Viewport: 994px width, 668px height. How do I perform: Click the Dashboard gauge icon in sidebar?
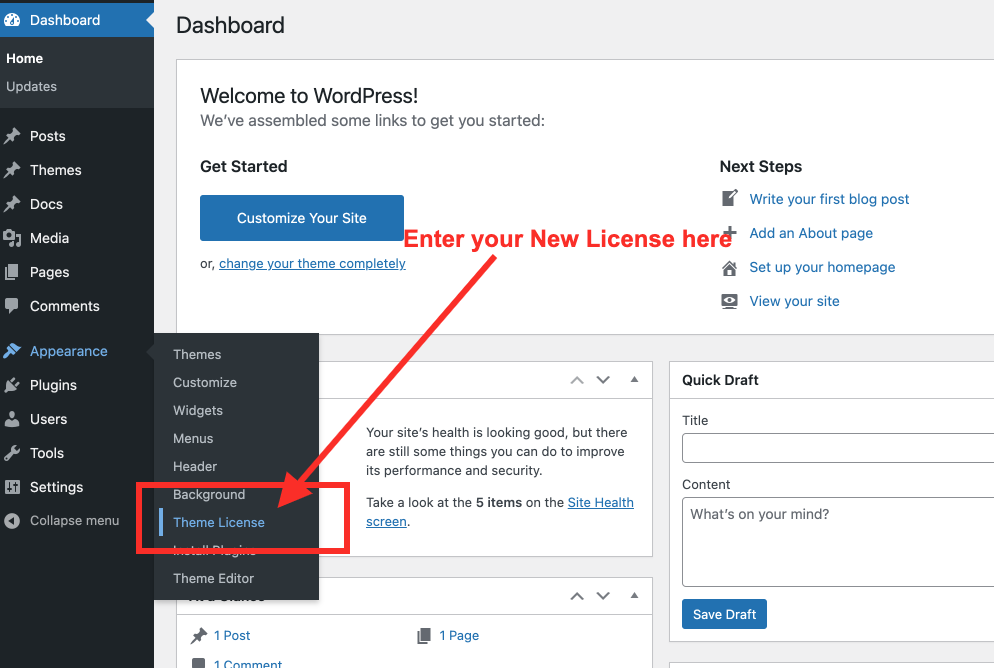click(x=11, y=20)
